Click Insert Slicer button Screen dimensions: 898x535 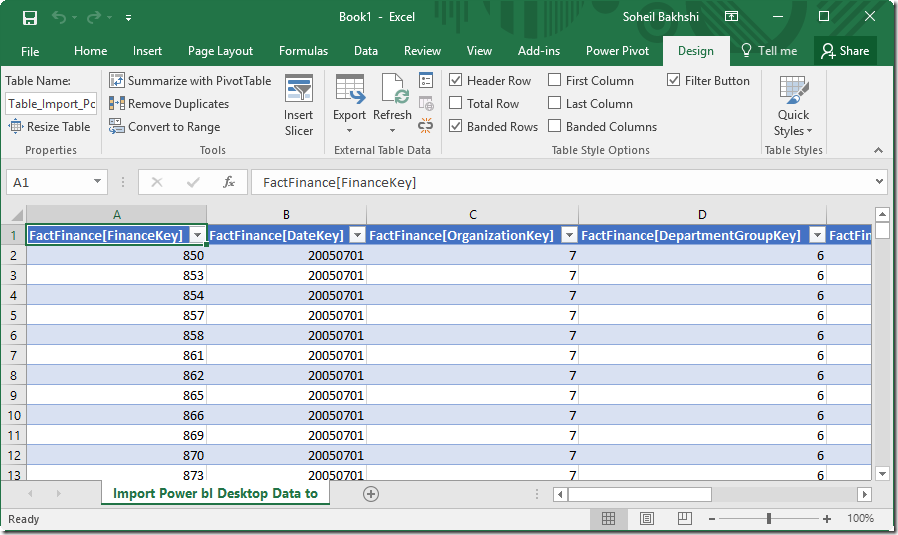click(x=299, y=106)
